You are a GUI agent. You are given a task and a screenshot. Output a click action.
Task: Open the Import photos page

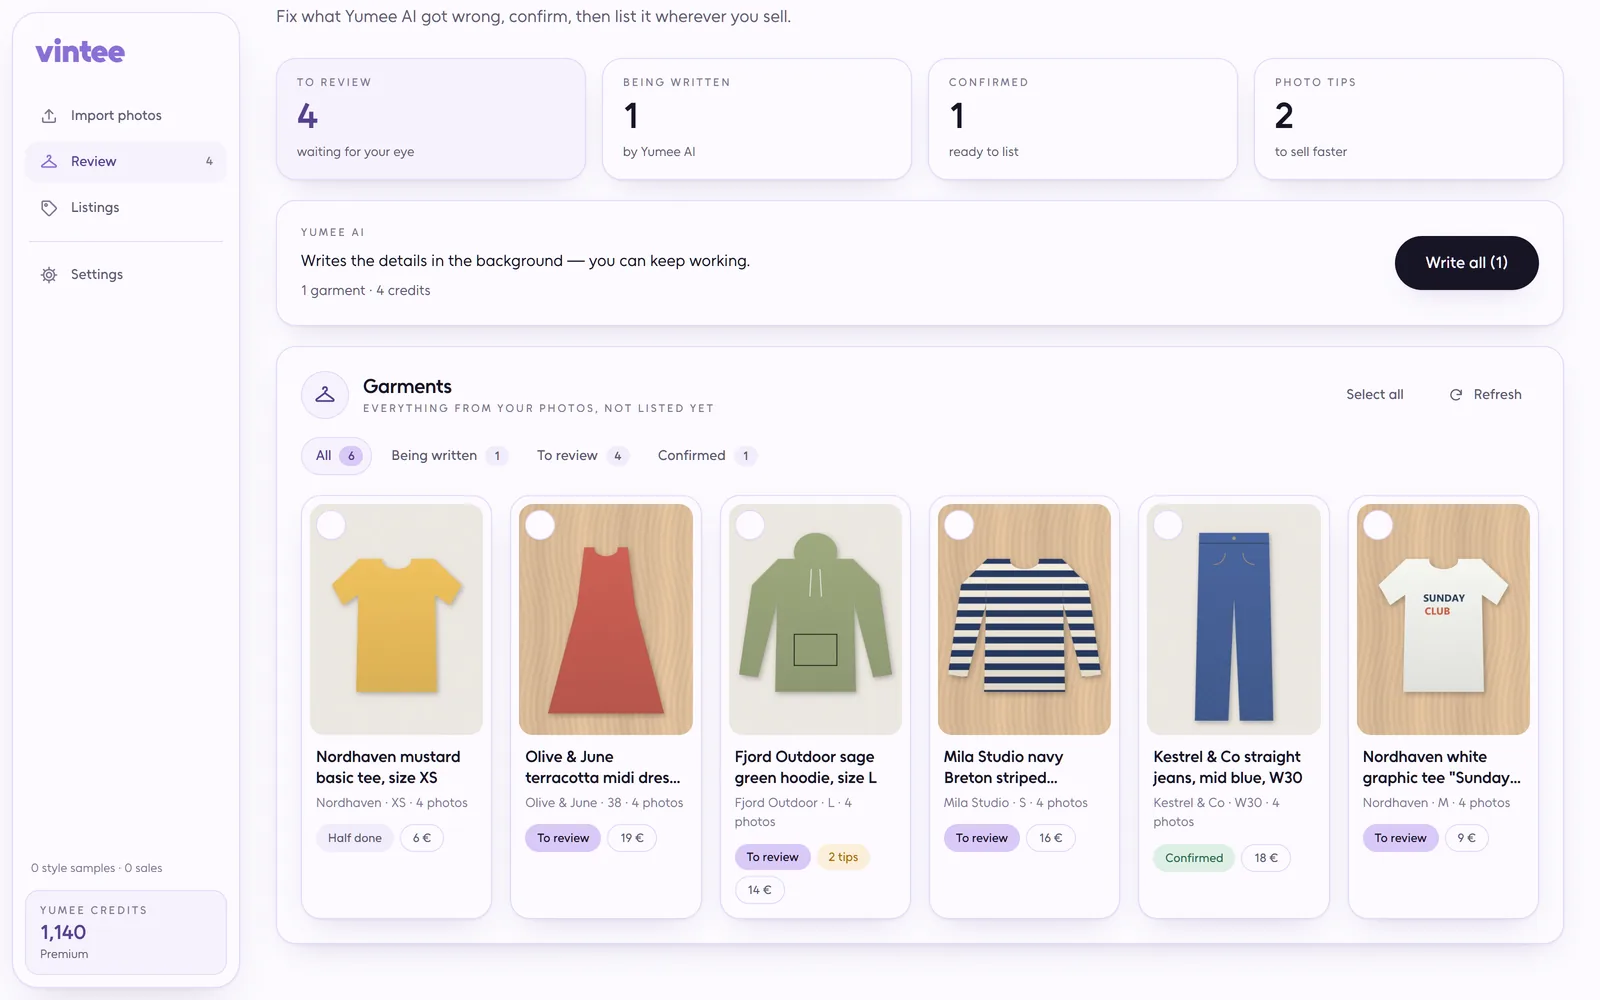[126, 116]
